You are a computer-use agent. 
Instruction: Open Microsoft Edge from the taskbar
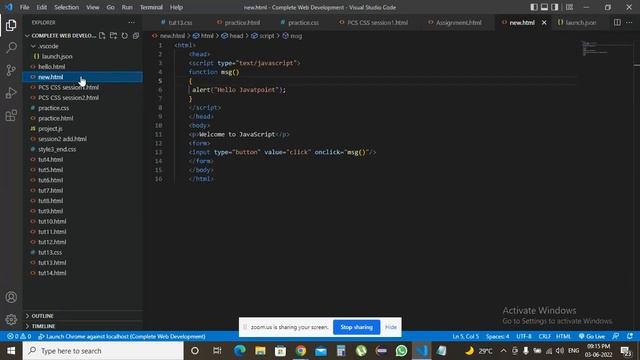coord(240,351)
